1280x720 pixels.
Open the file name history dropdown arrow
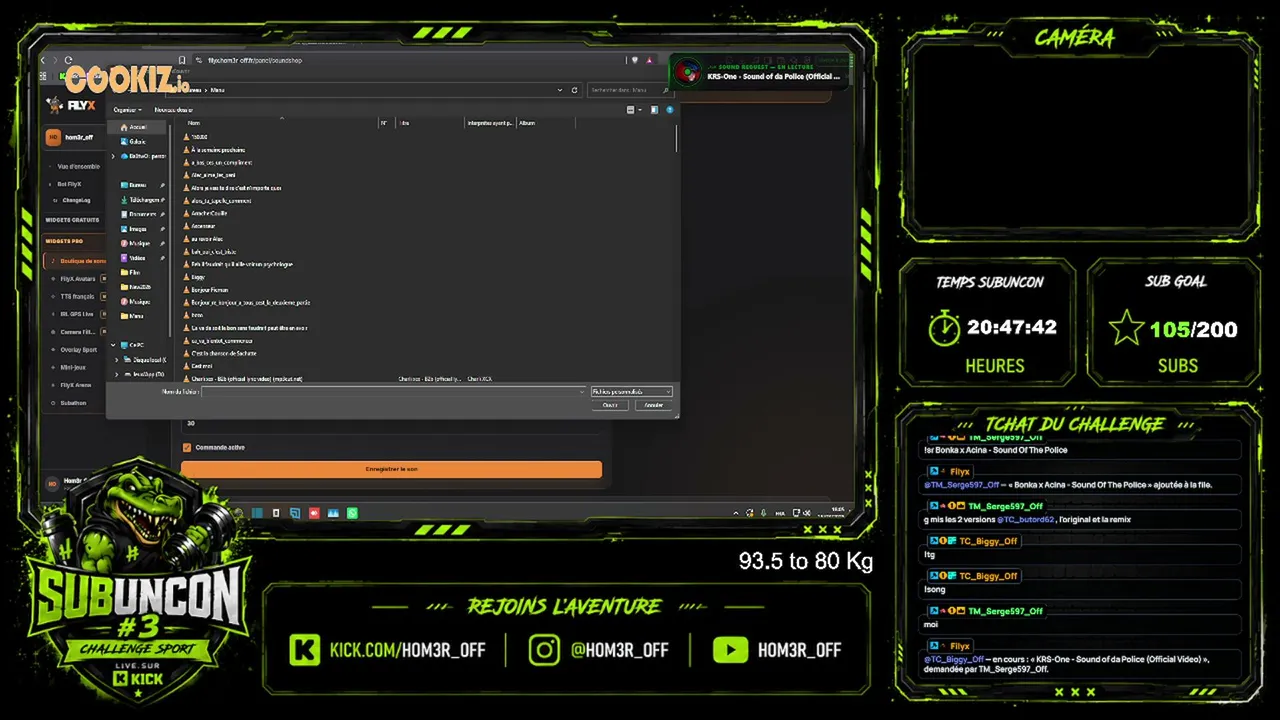581,392
